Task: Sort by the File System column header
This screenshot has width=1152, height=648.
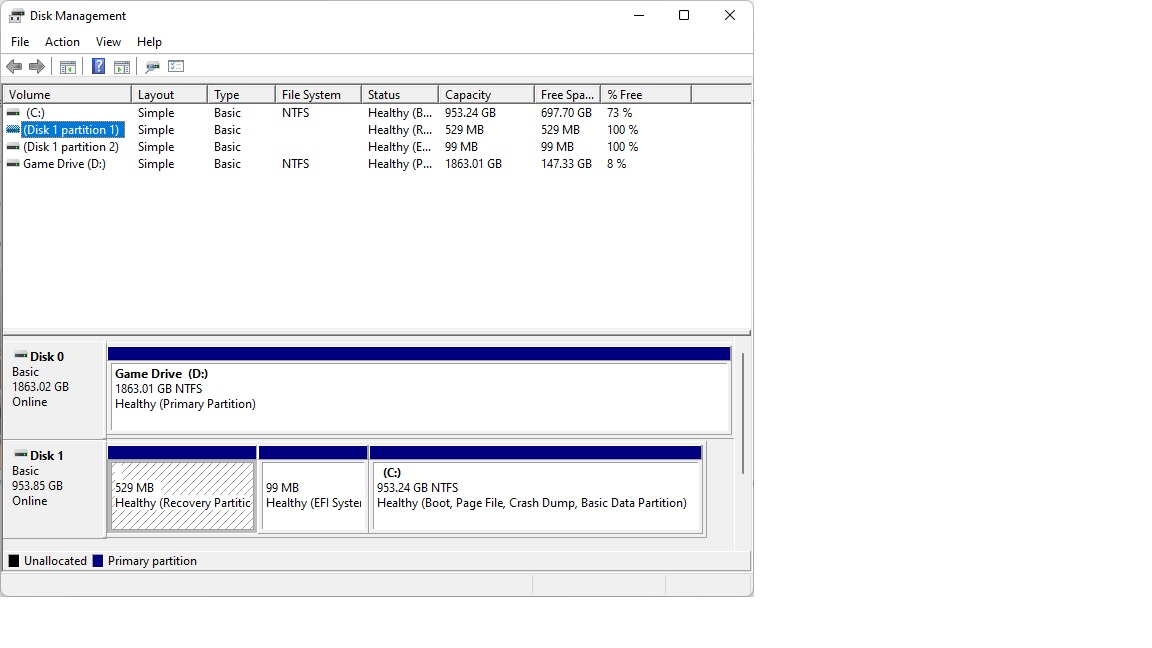Action: coord(319,95)
